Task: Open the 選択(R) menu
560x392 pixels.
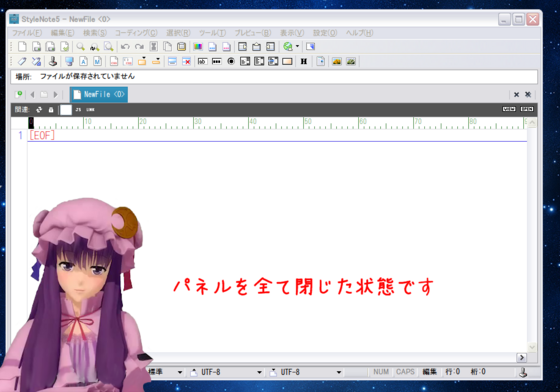Action: 178,33
